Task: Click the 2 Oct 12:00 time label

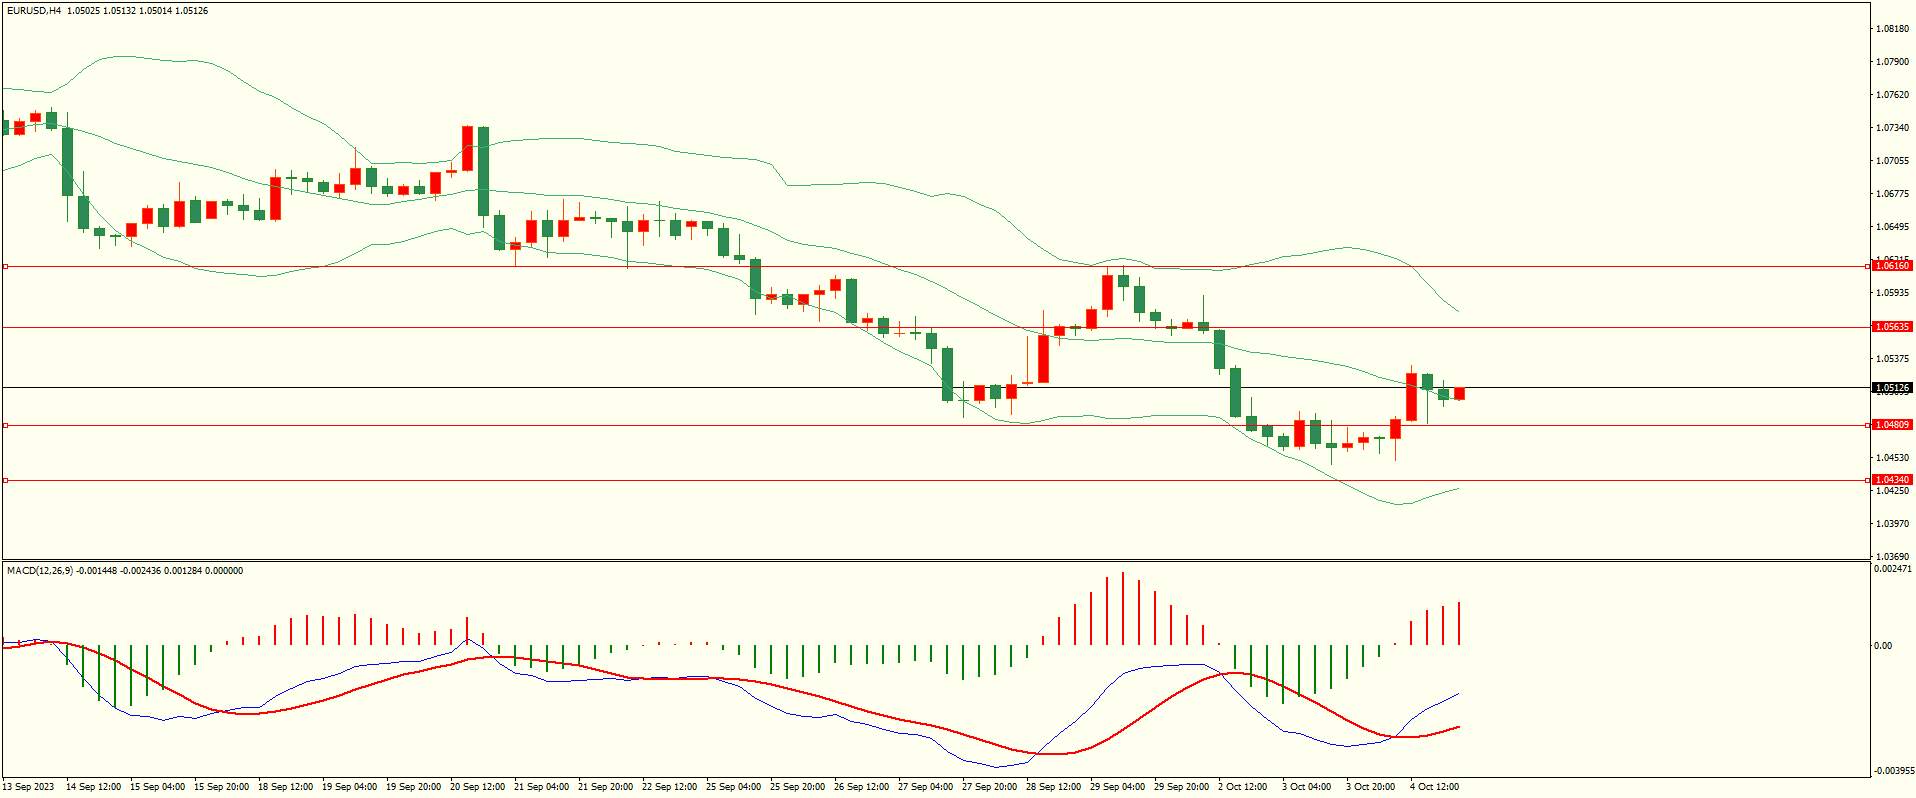Action: tap(1243, 787)
